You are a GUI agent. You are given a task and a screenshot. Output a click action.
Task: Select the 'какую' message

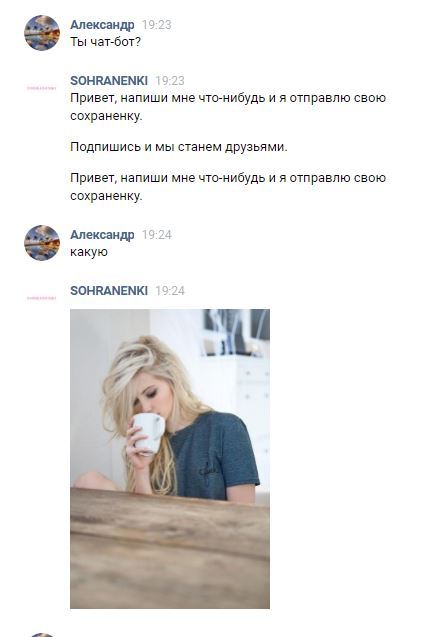(x=89, y=252)
